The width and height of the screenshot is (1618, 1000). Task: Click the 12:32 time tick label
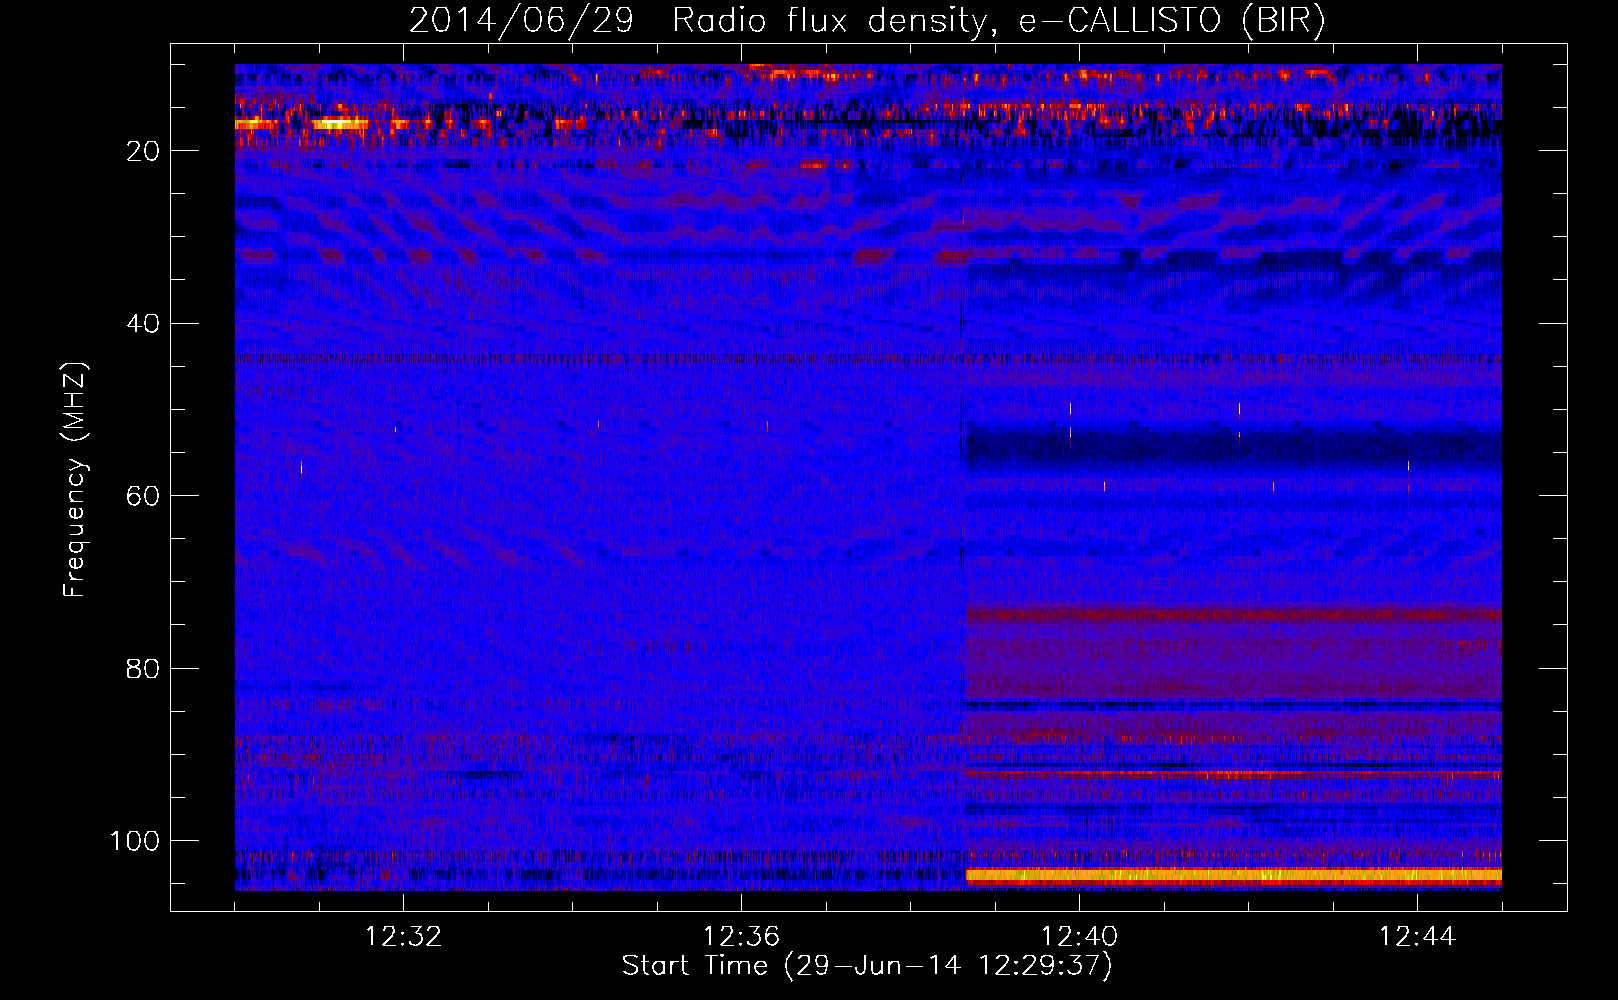coord(403,937)
